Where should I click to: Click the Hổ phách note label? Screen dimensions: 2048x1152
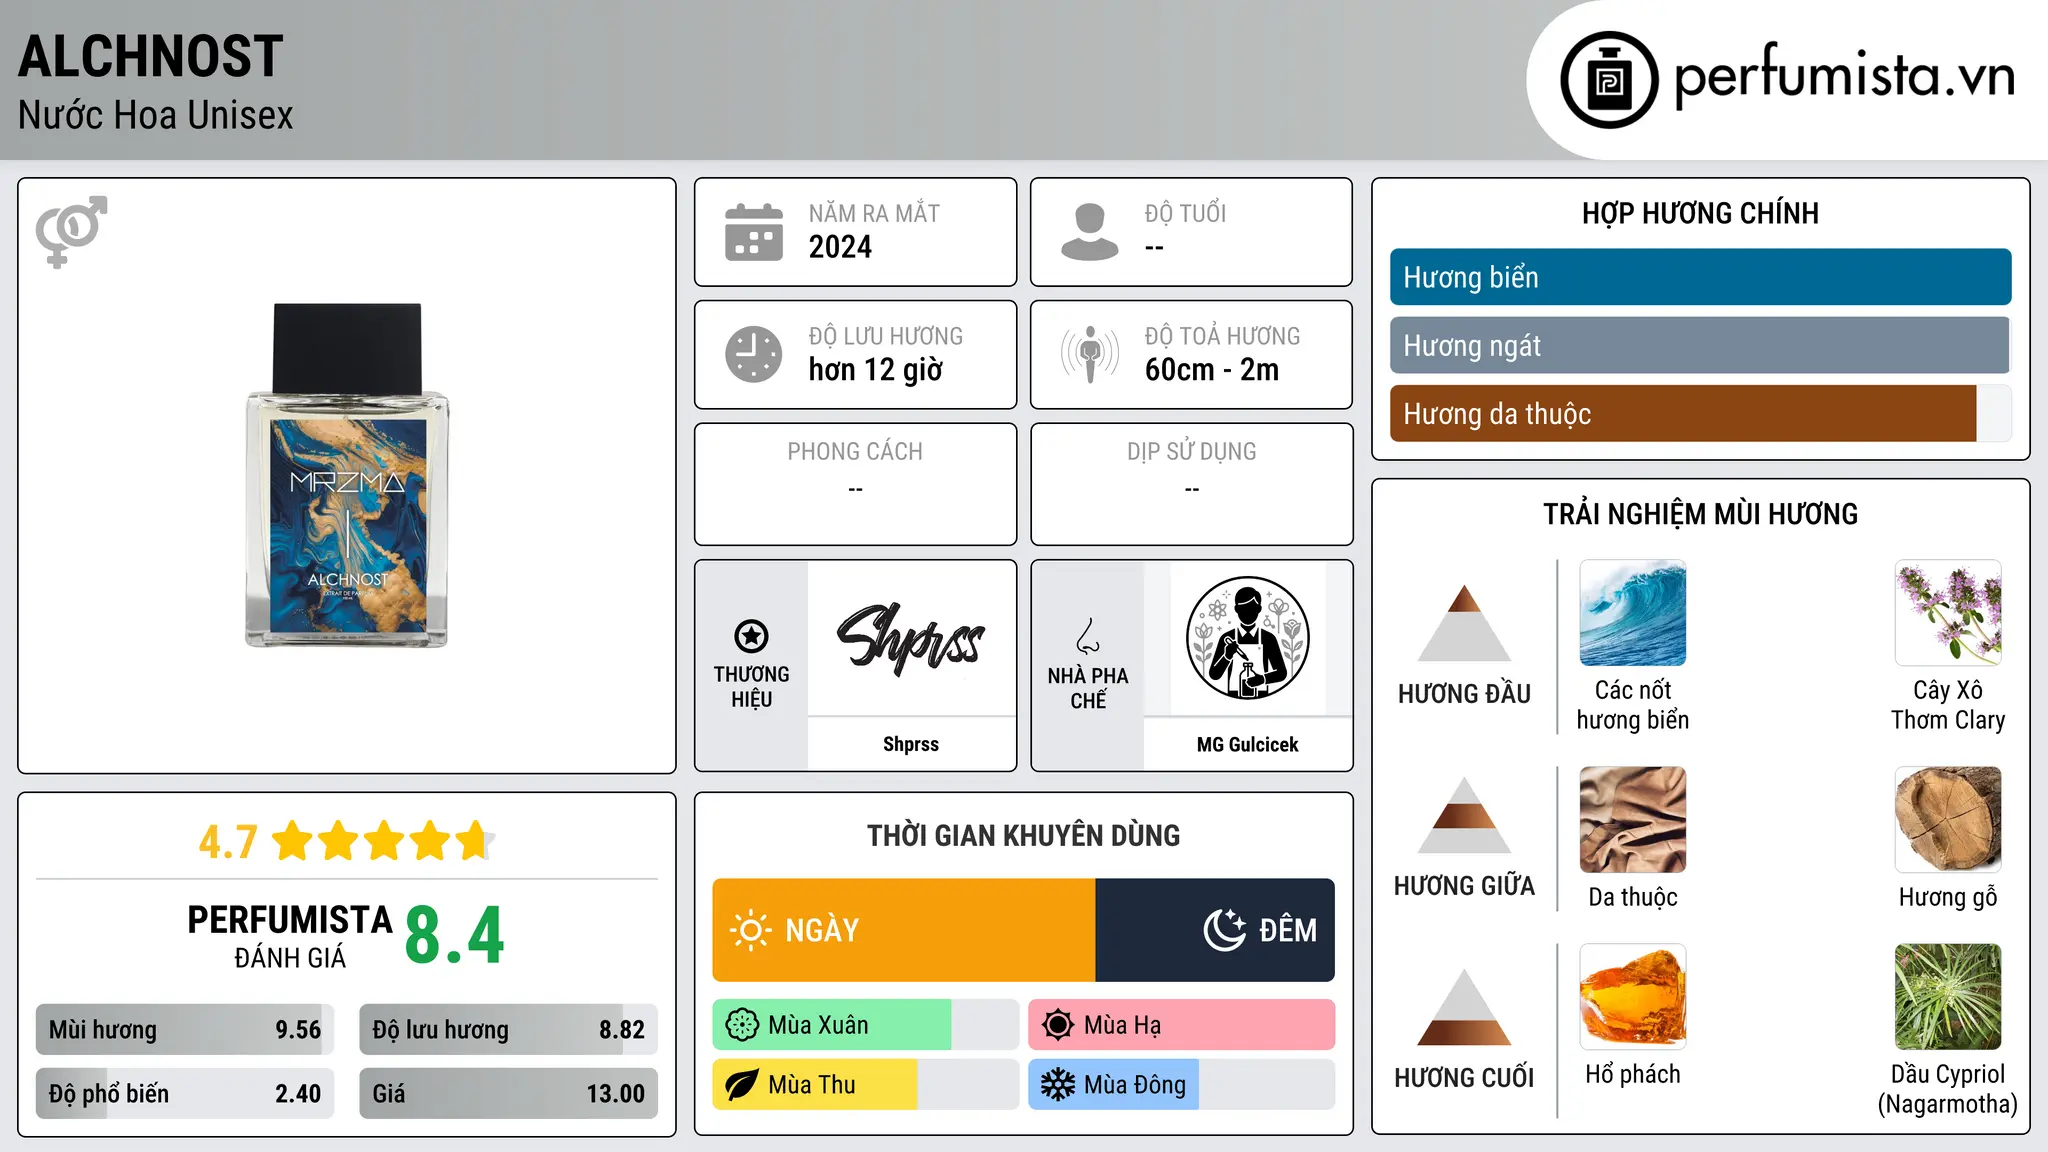click(1633, 1074)
